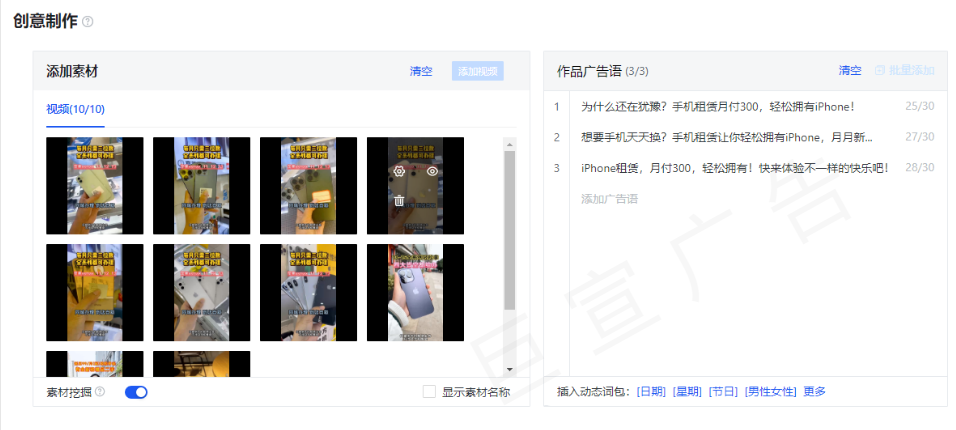956x430 pixels.
Task: Click the (3/3) slogan count
Action: 637,71
